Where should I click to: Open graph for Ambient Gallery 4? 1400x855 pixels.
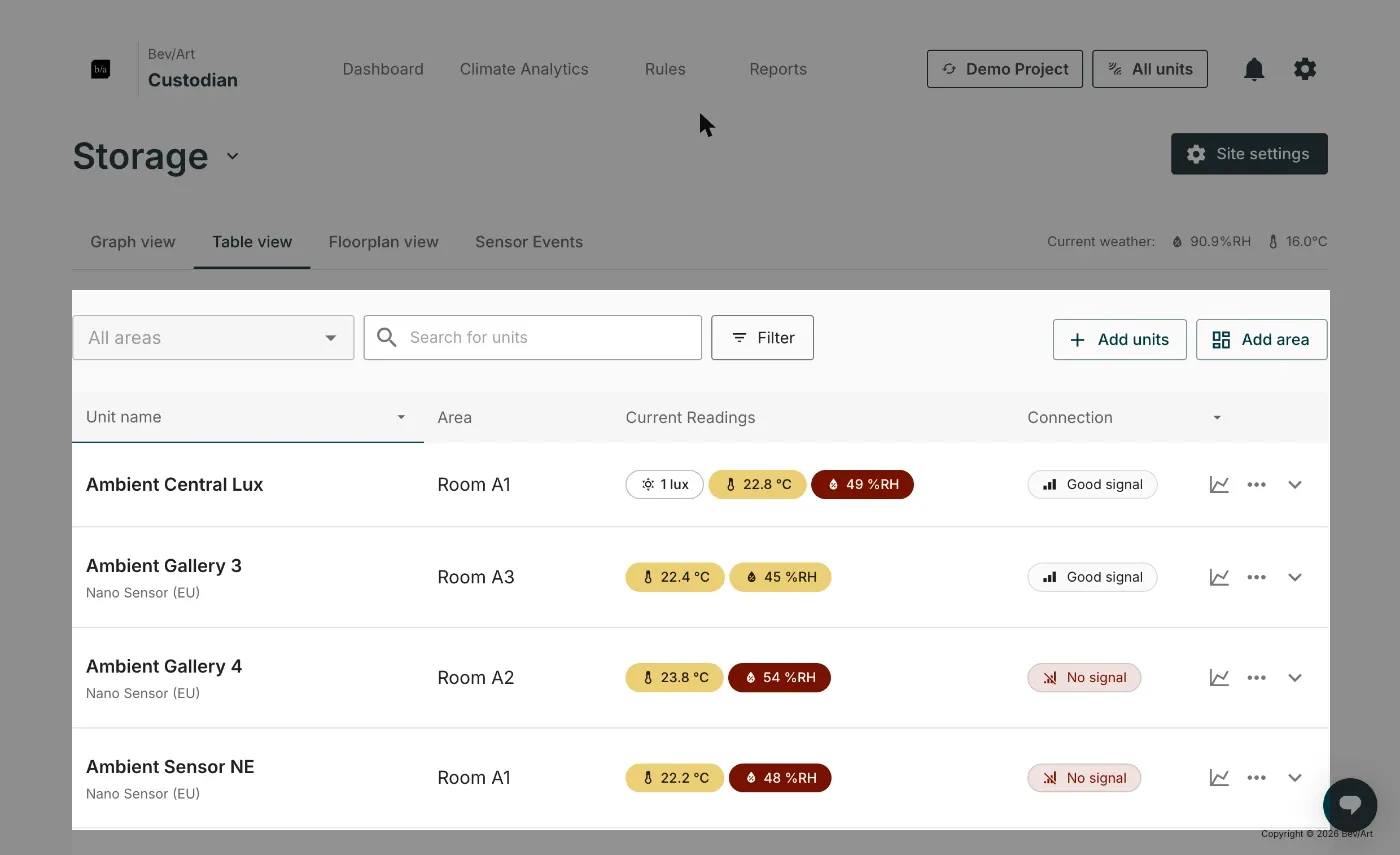(1219, 678)
